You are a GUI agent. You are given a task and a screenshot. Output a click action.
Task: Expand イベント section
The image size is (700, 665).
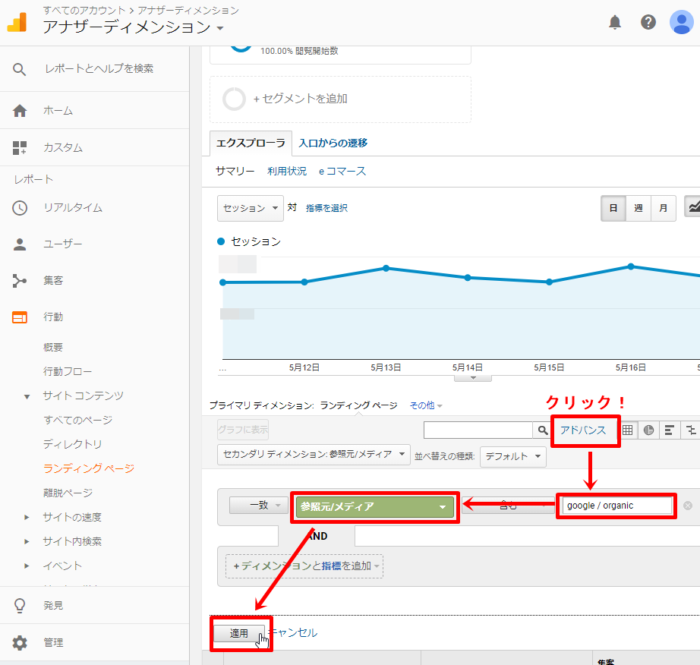point(27,566)
